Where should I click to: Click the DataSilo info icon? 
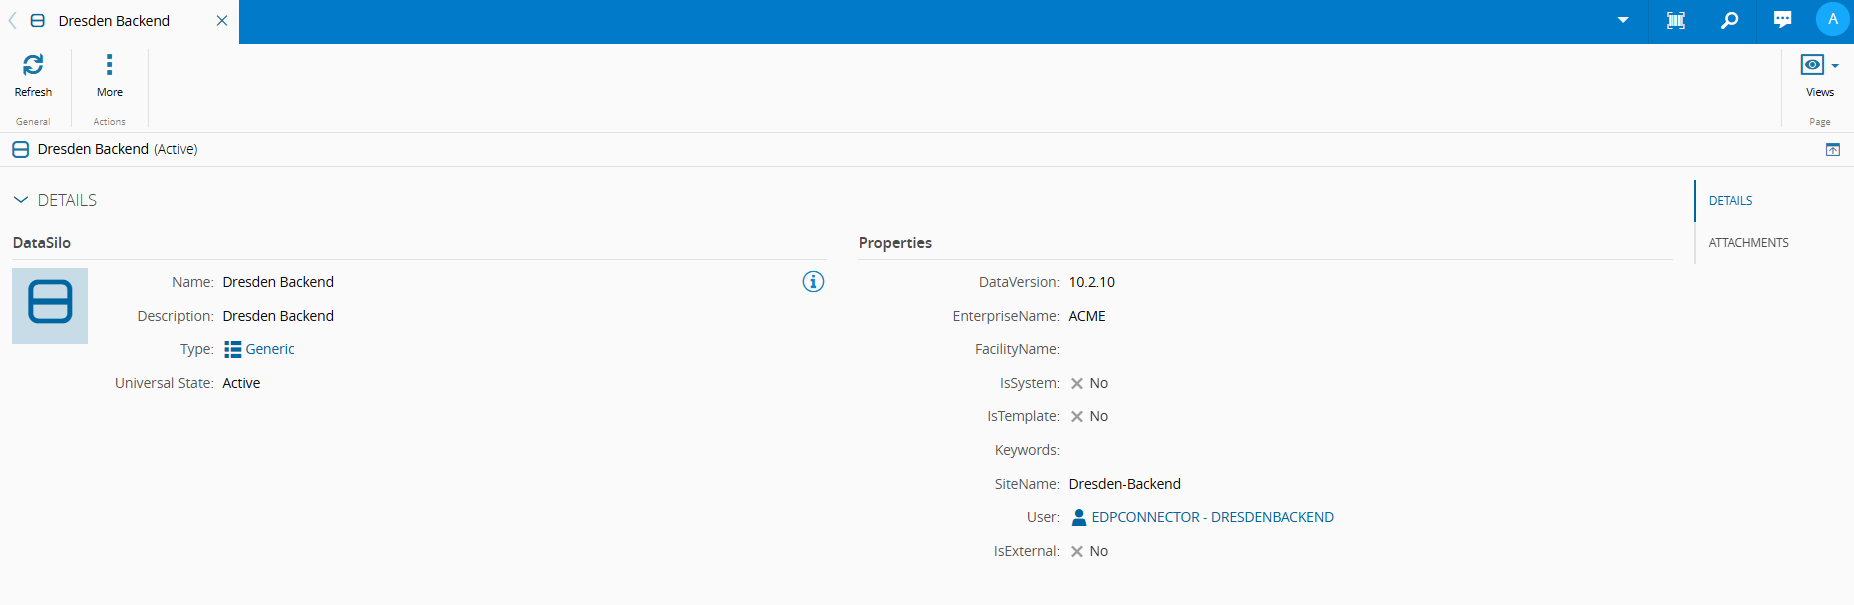(813, 282)
